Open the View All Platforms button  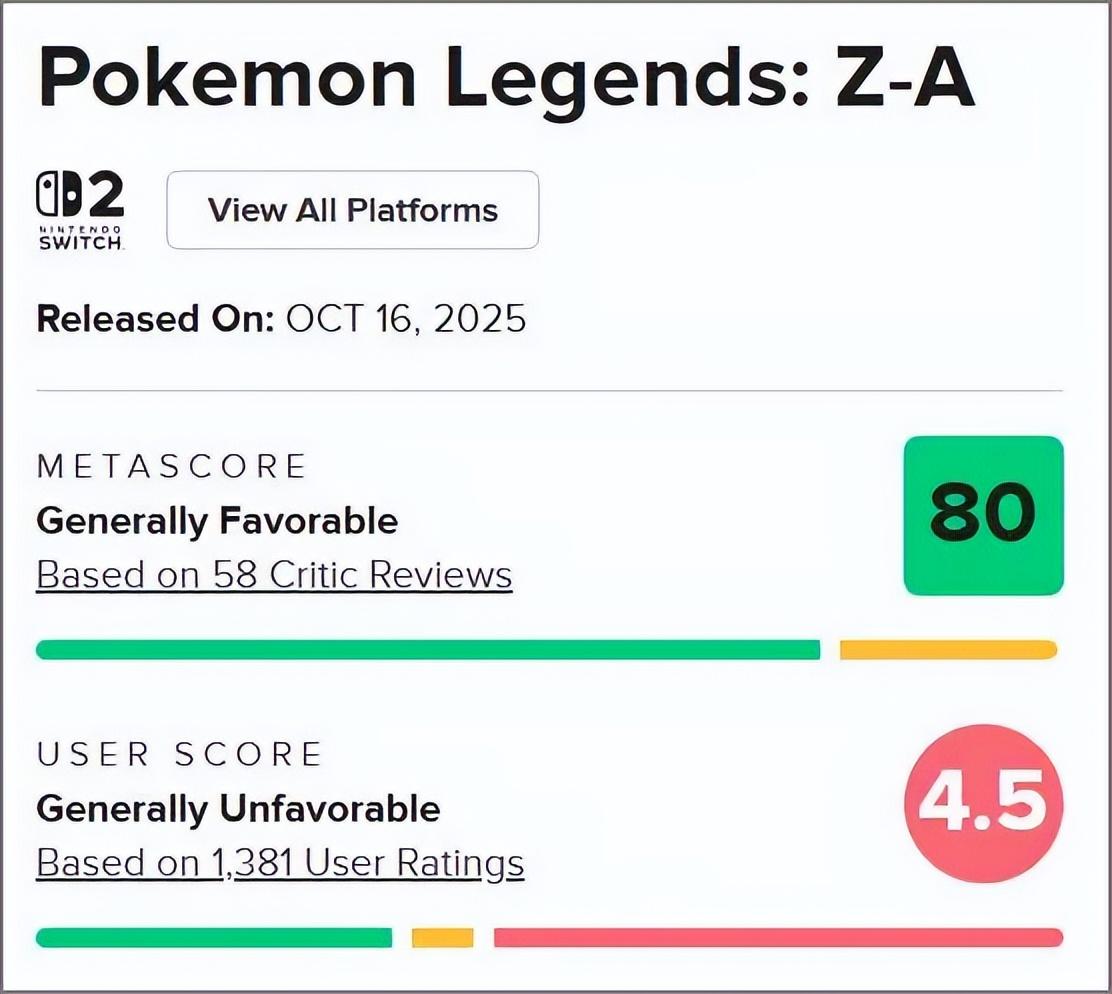[x=352, y=210]
